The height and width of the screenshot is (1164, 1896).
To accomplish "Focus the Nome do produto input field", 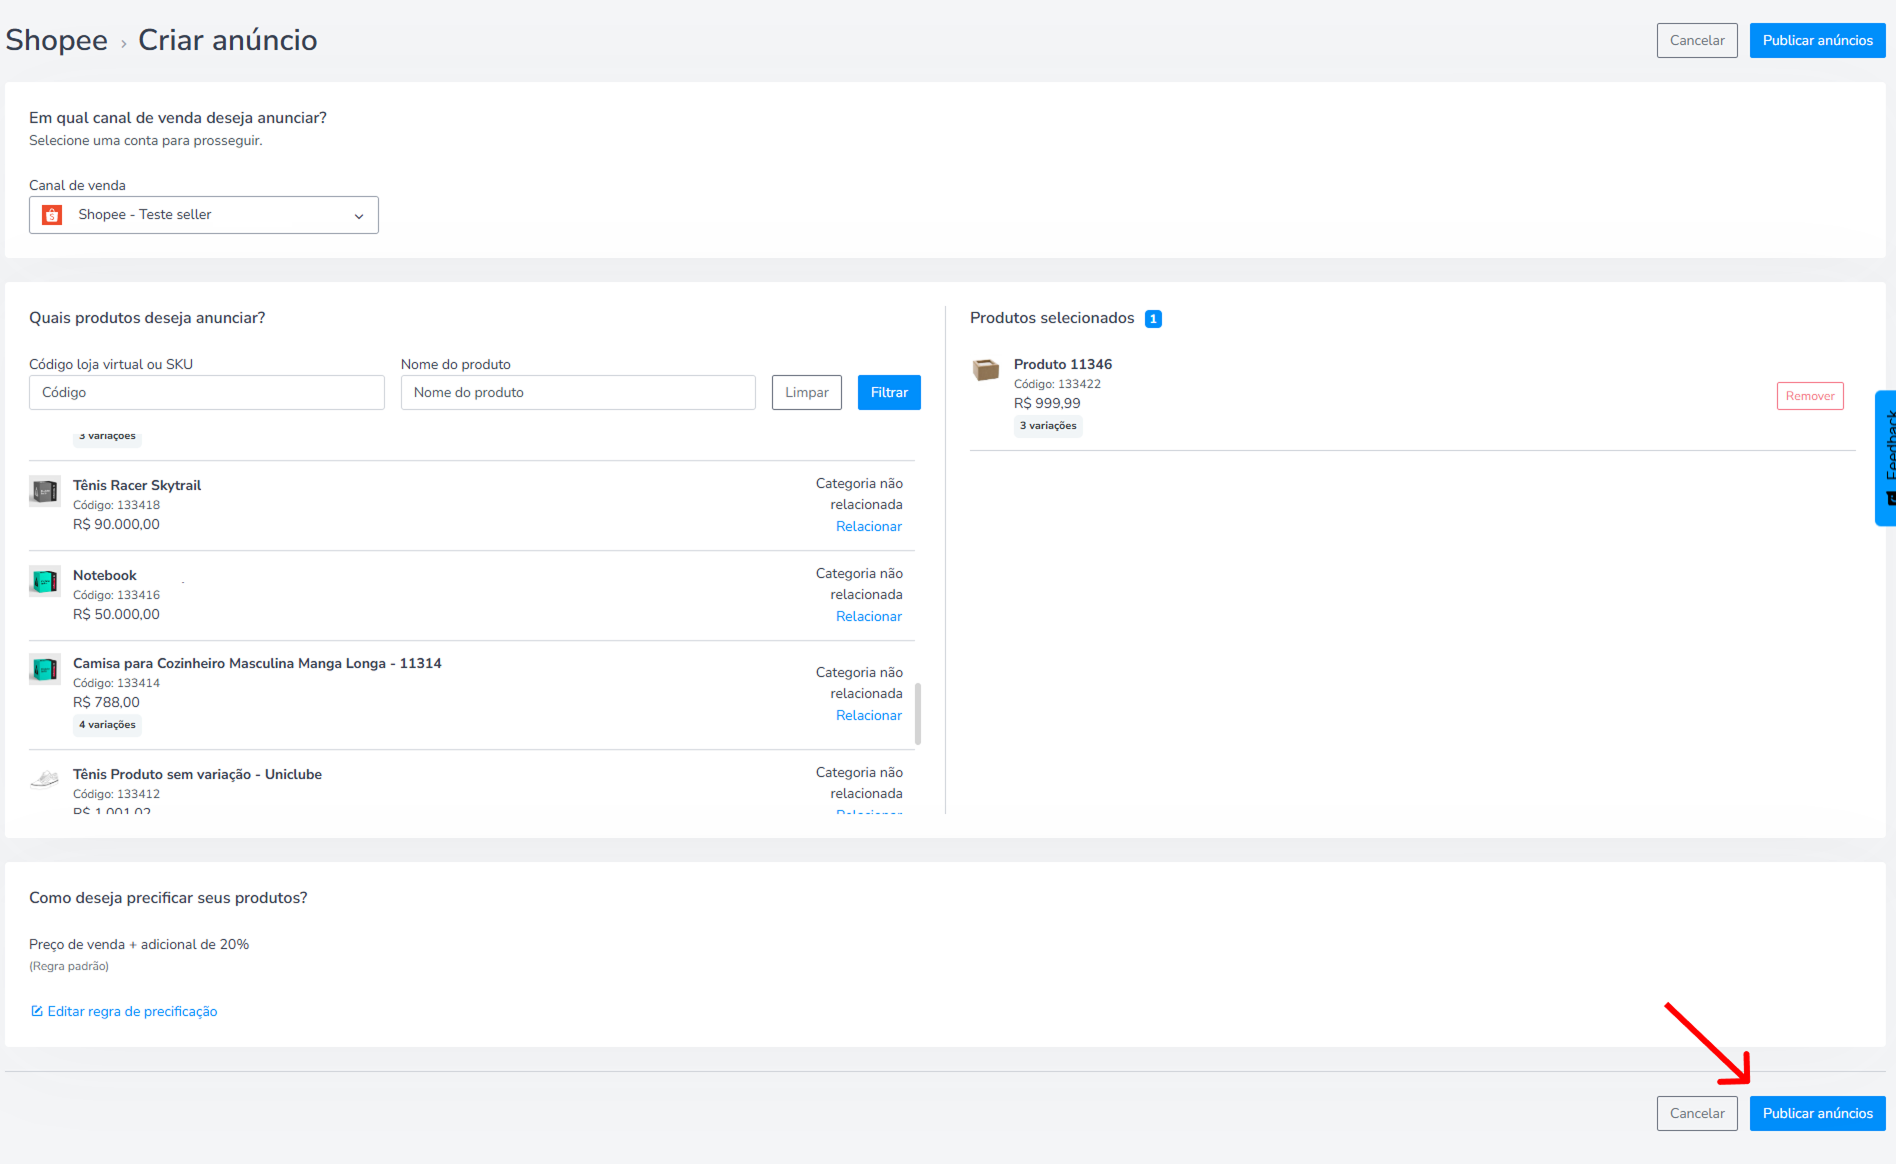I will point(578,392).
